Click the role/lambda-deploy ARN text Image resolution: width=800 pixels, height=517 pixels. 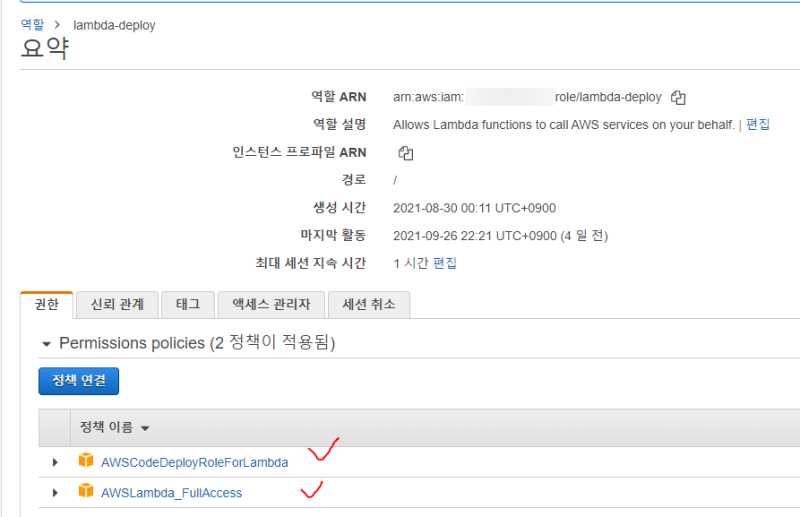(x=608, y=97)
